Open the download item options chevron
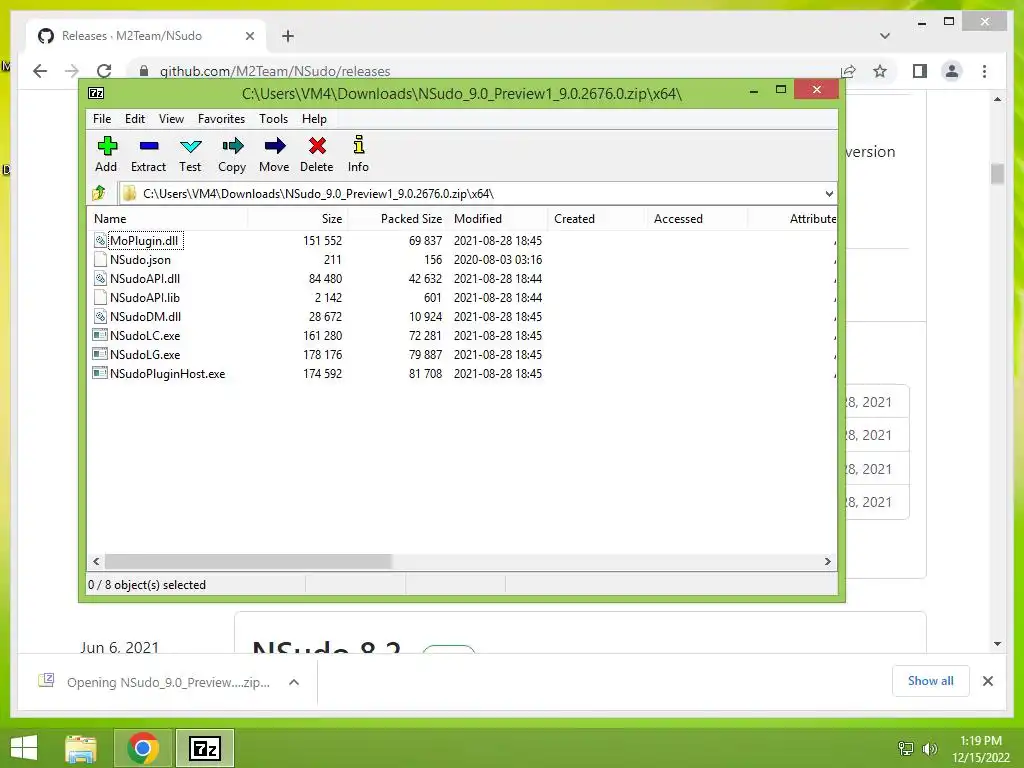1024x768 pixels. [x=294, y=682]
